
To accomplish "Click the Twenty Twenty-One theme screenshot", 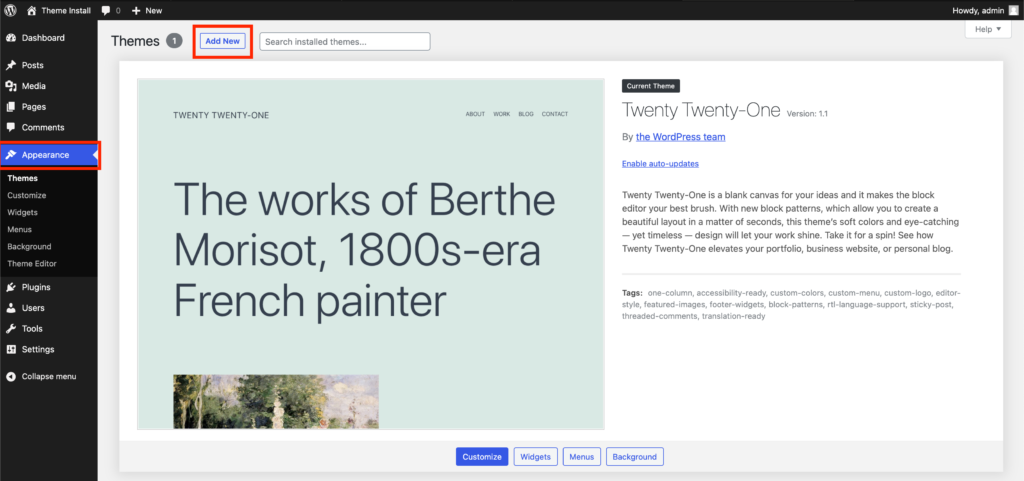I will click(371, 254).
